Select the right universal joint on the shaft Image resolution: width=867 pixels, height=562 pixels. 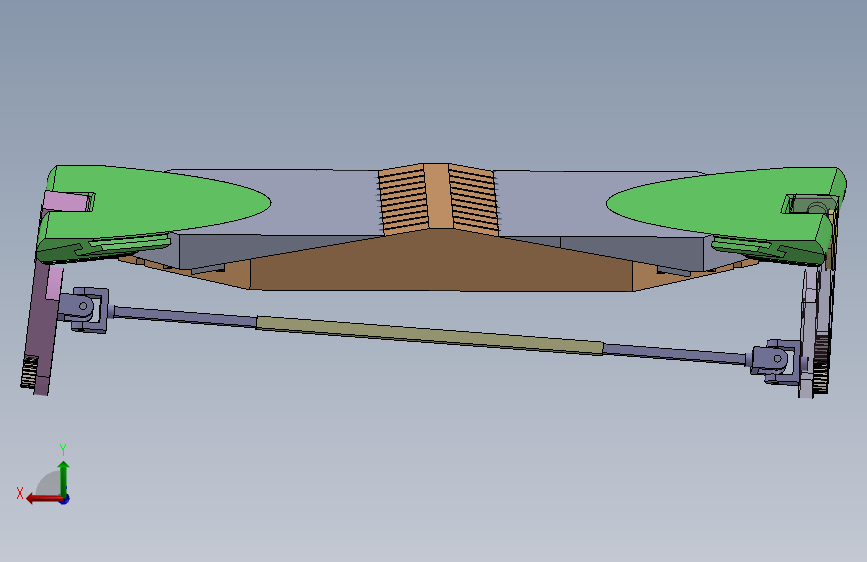click(x=774, y=361)
